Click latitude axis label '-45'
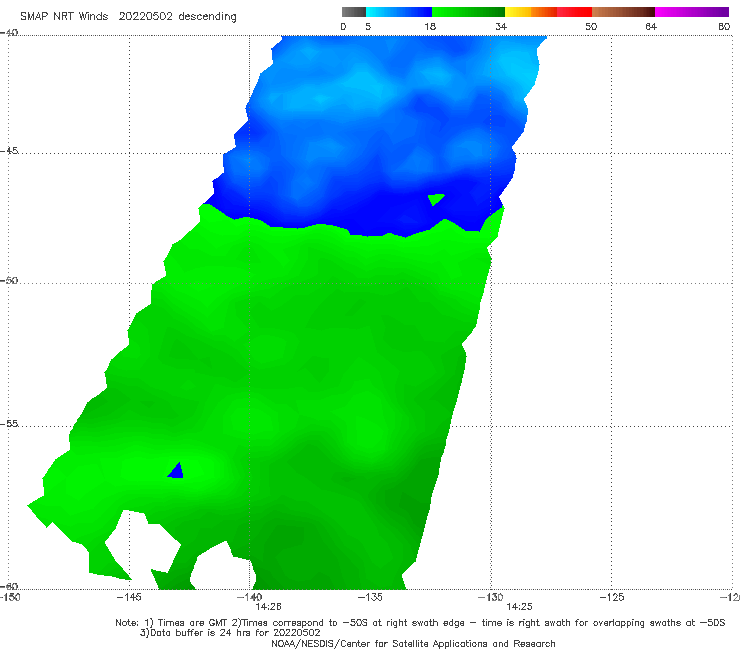740x650 pixels. [x=9, y=151]
